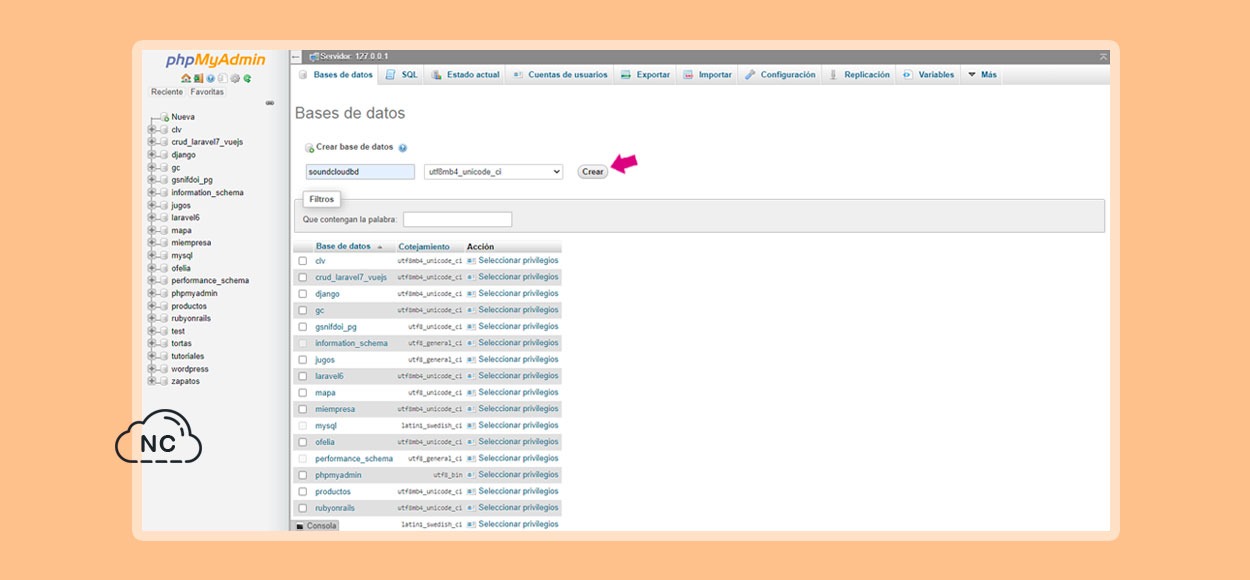Click the log out door icon in sidebar
The height and width of the screenshot is (580, 1250).
coord(198,78)
